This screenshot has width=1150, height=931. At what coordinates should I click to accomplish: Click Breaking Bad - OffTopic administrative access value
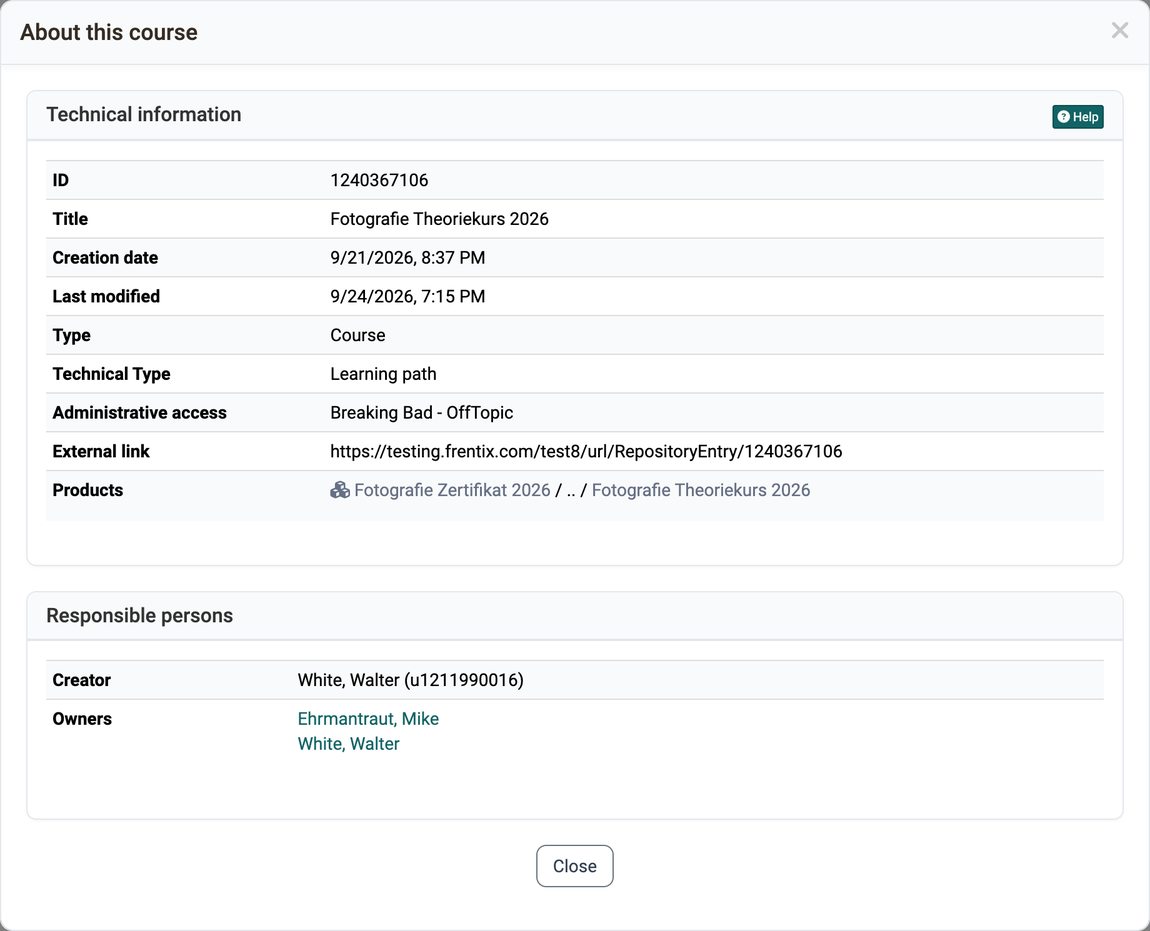[421, 413]
